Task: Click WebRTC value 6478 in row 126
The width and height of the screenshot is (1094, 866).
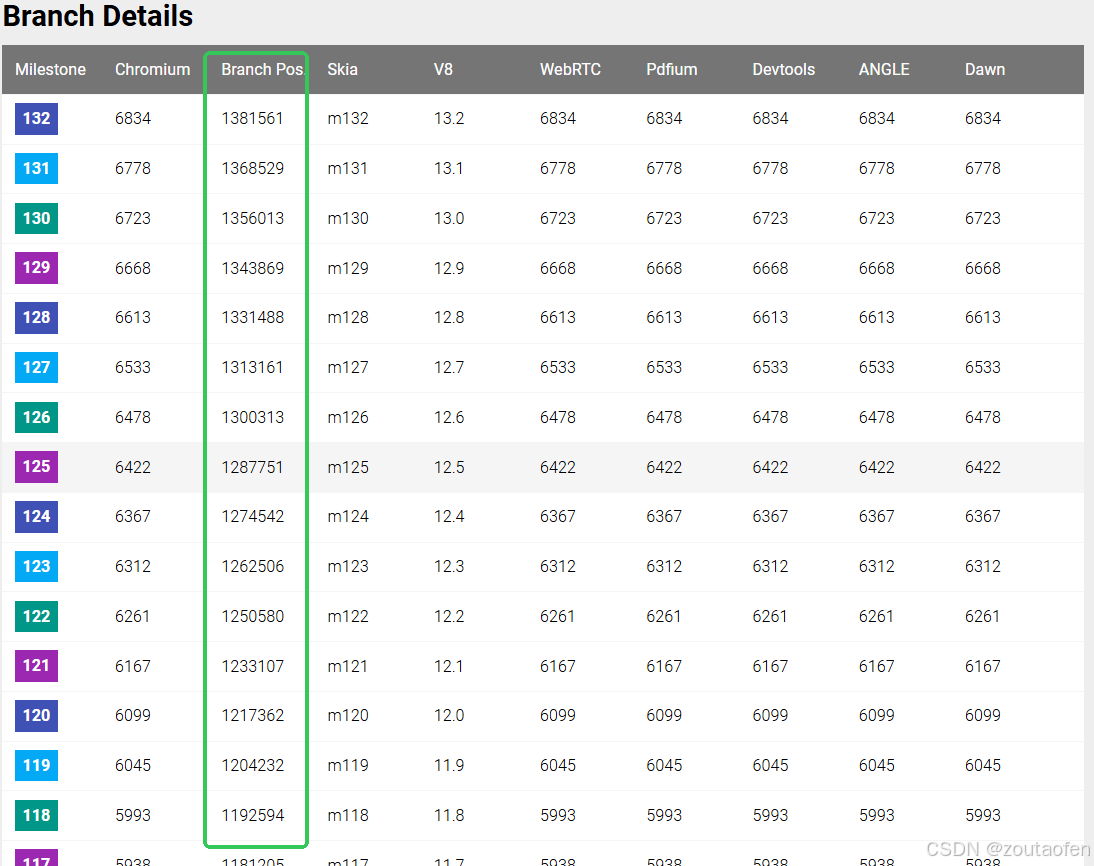Action: click(557, 417)
